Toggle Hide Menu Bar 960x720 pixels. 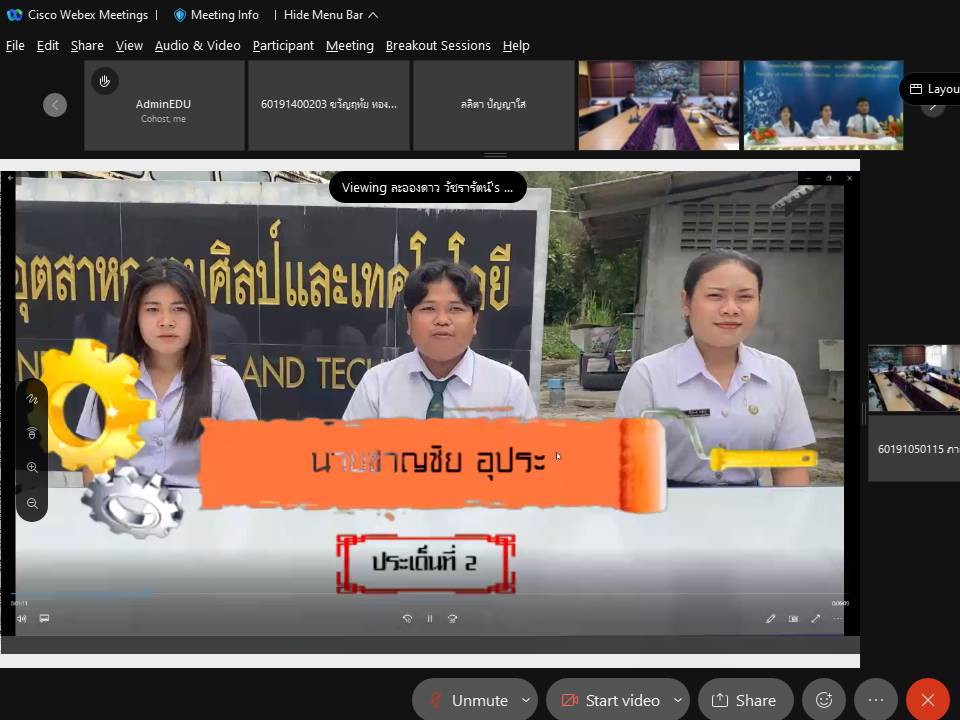tap(330, 15)
